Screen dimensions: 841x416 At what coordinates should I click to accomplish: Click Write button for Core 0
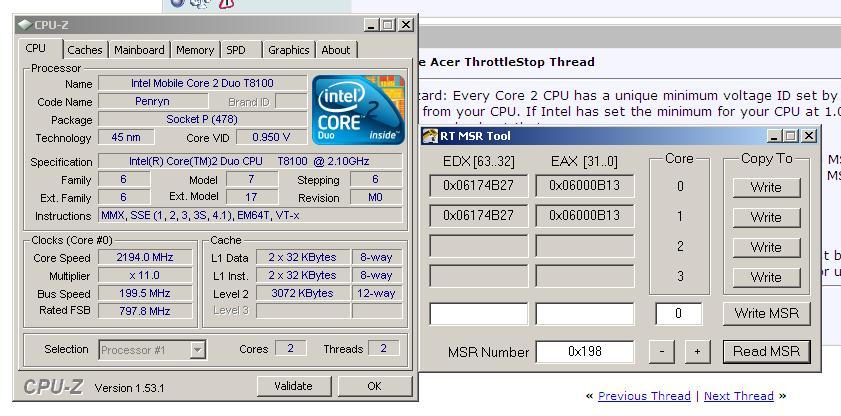(766, 187)
